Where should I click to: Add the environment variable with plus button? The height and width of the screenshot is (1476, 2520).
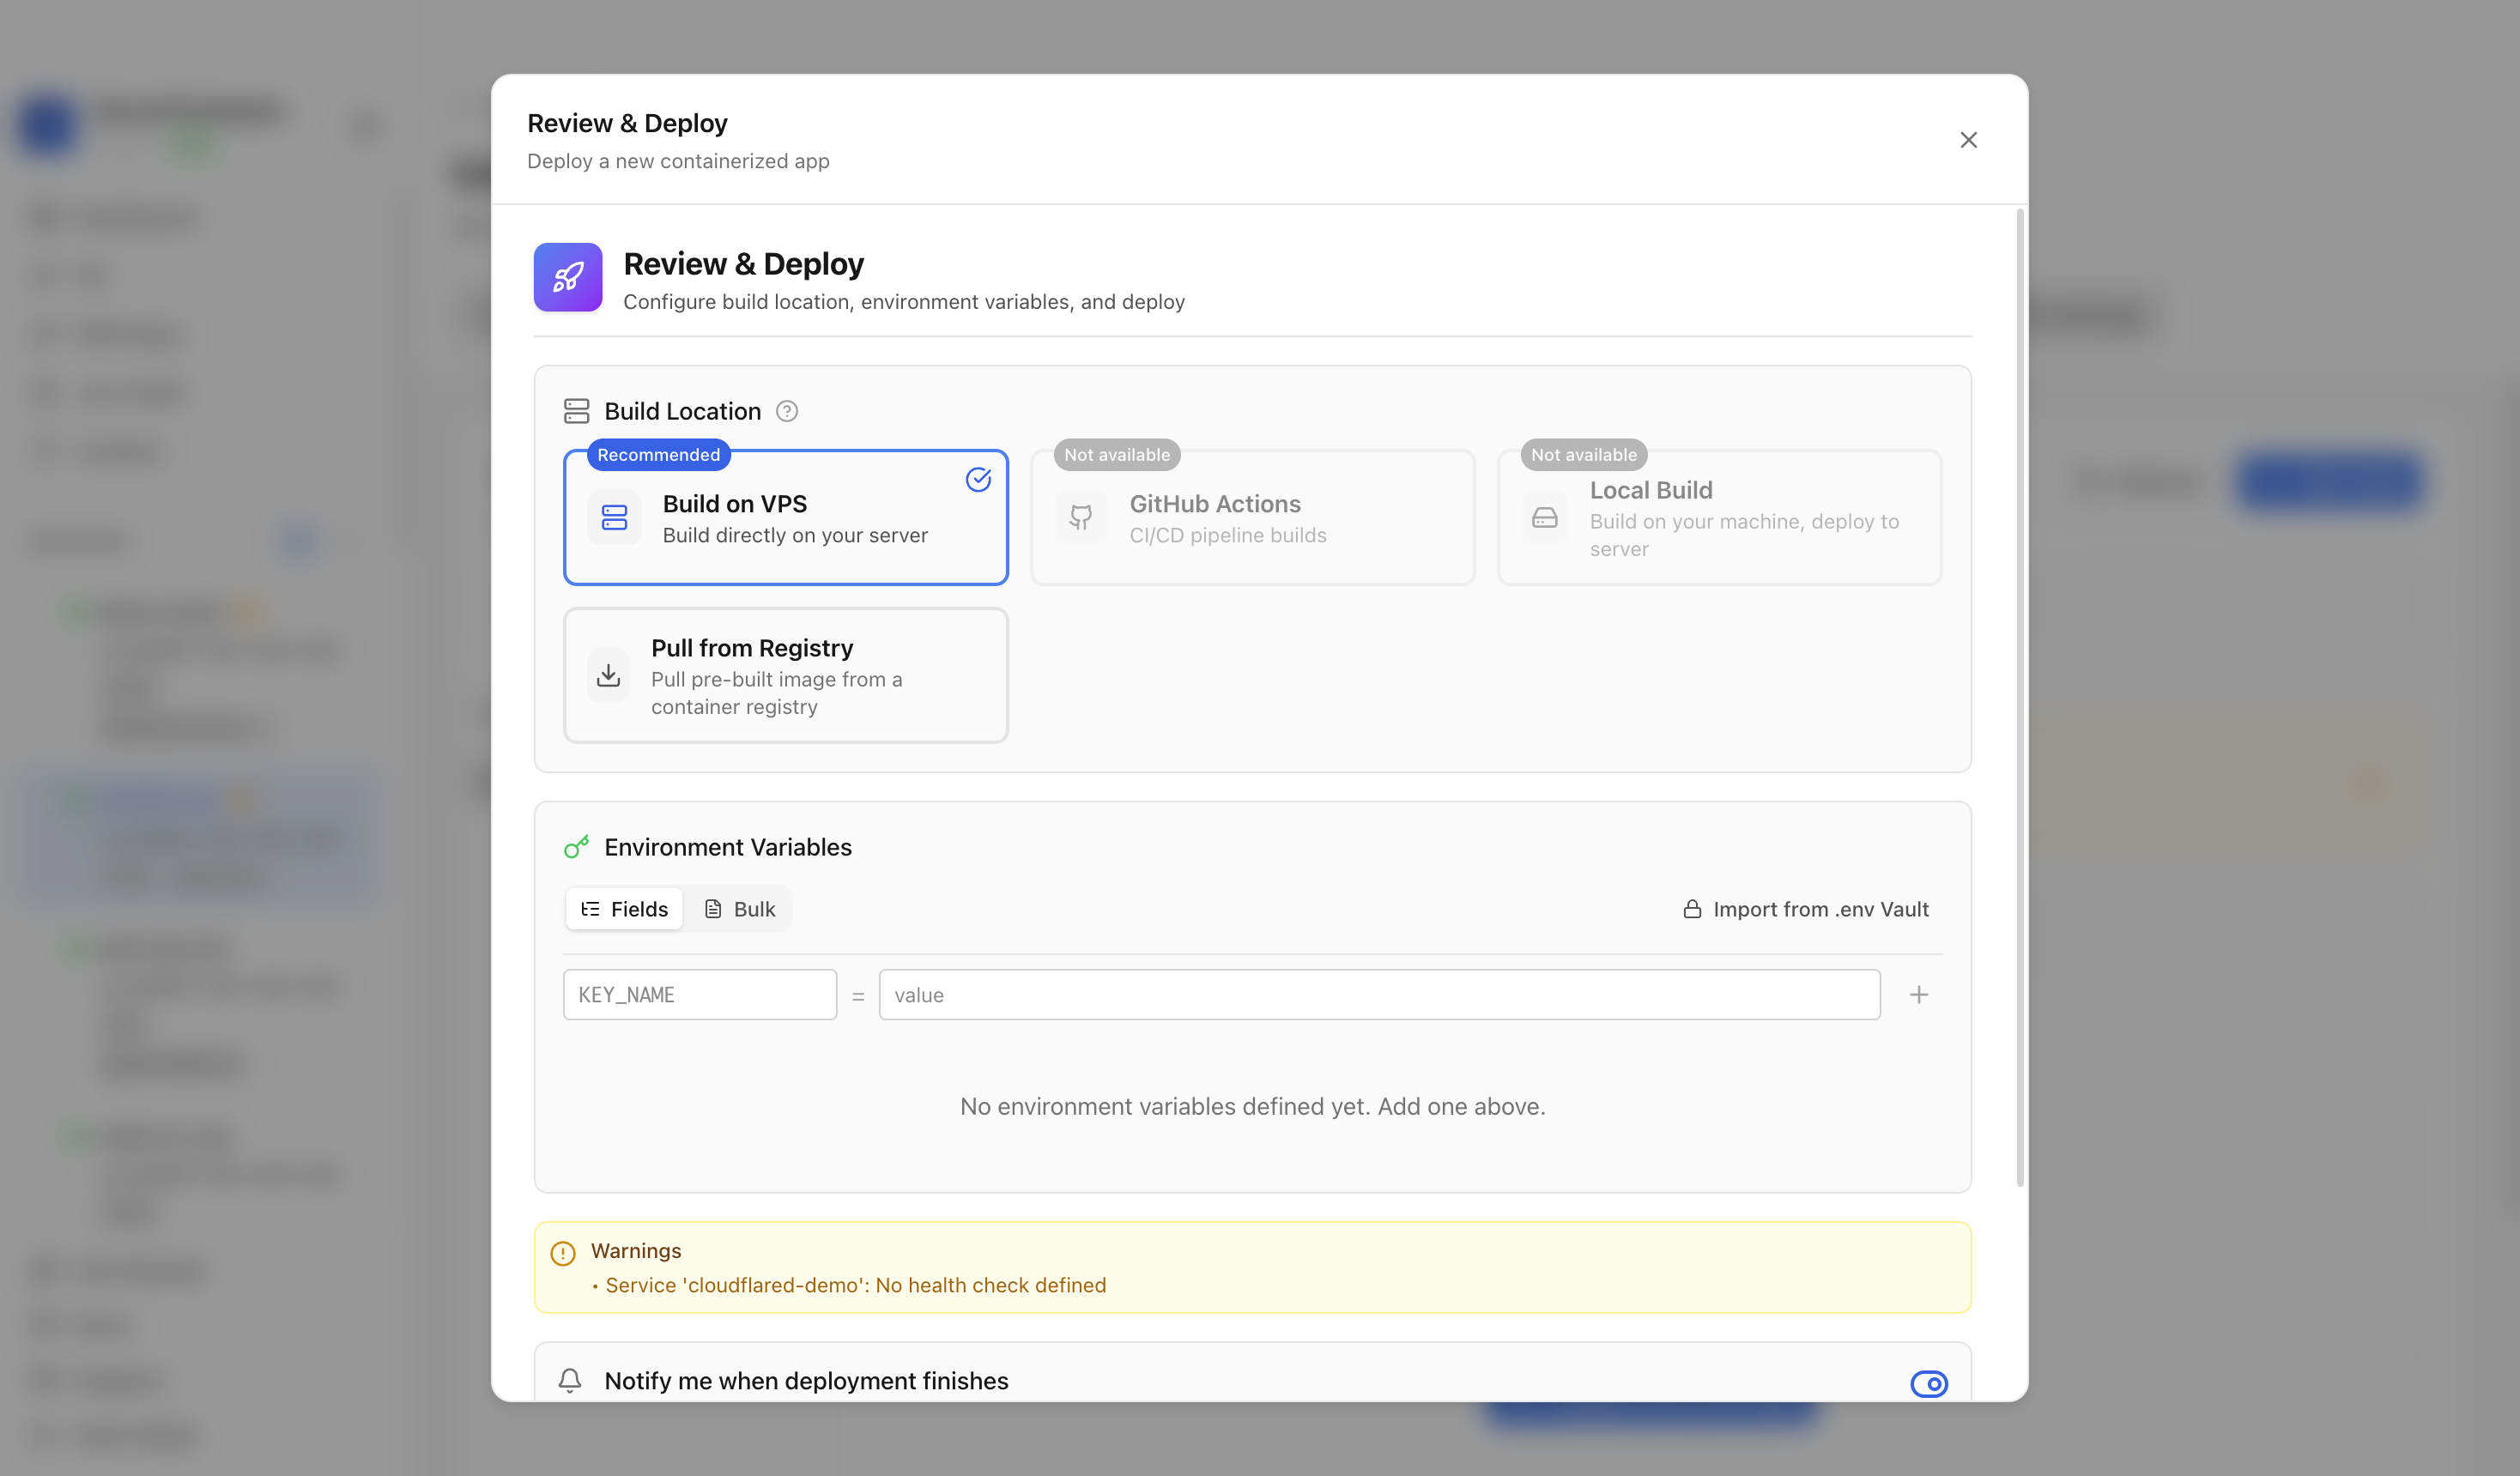(x=1918, y=995)
